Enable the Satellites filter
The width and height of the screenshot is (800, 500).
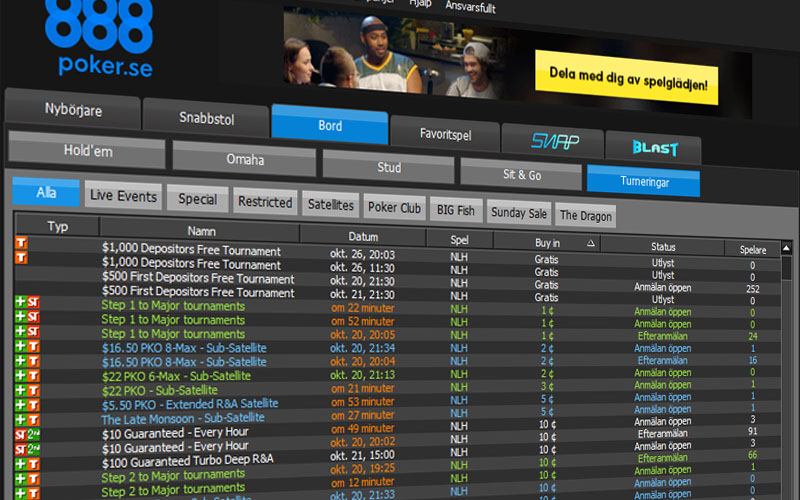pos(331,205)
